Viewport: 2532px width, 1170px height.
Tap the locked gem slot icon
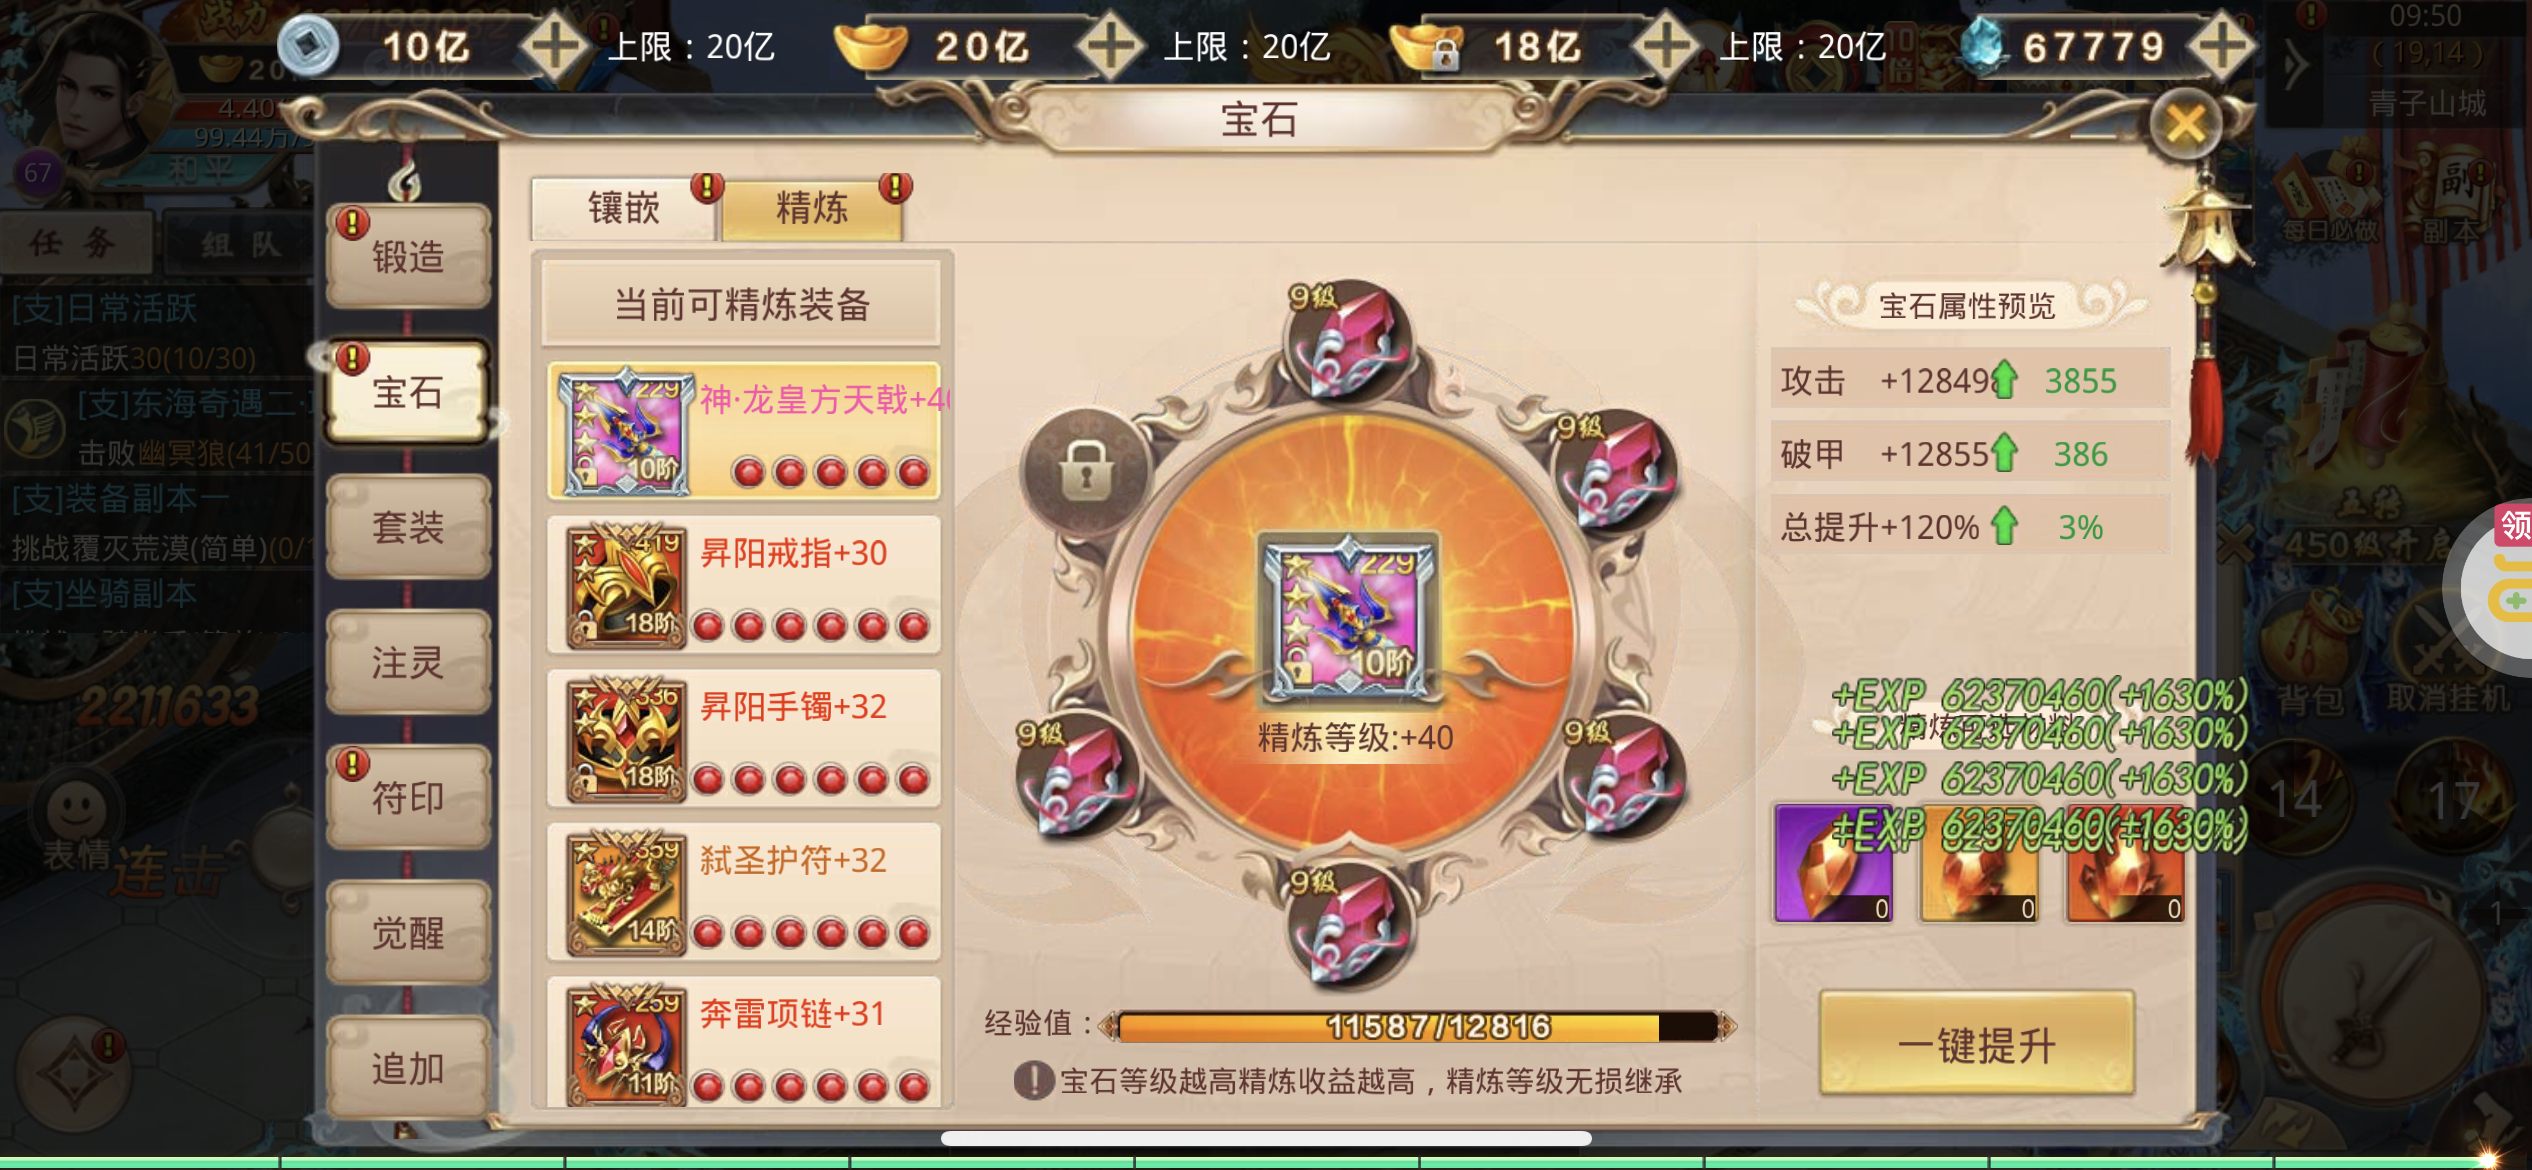pos(1086,471)
